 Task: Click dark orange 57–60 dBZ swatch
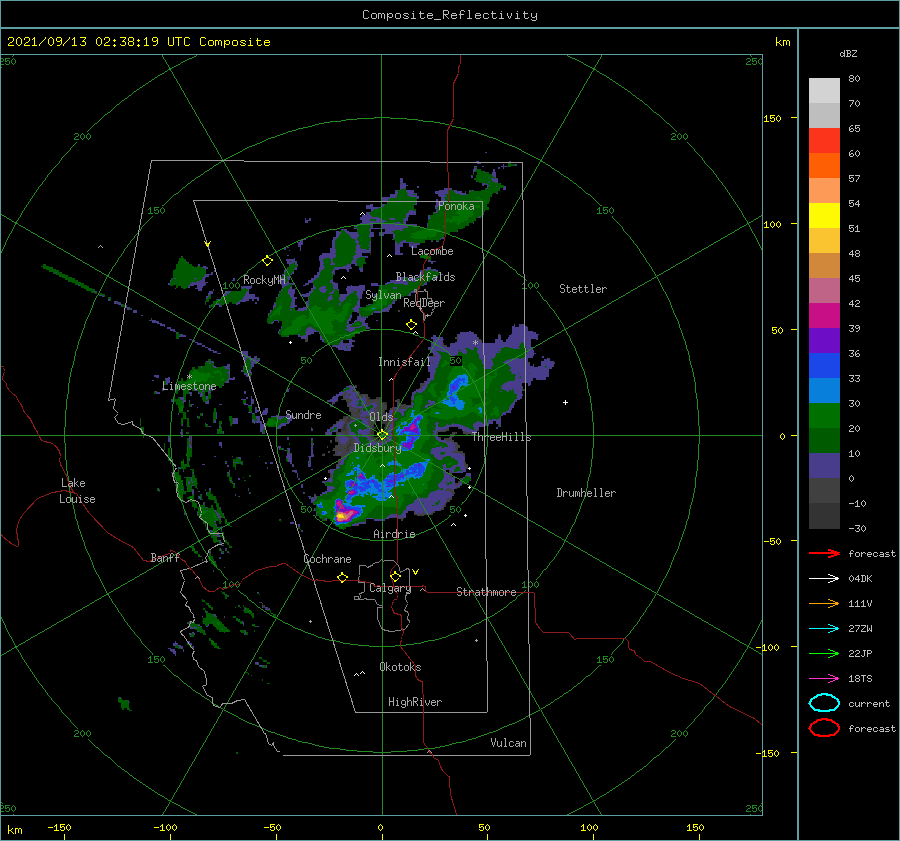824,165
